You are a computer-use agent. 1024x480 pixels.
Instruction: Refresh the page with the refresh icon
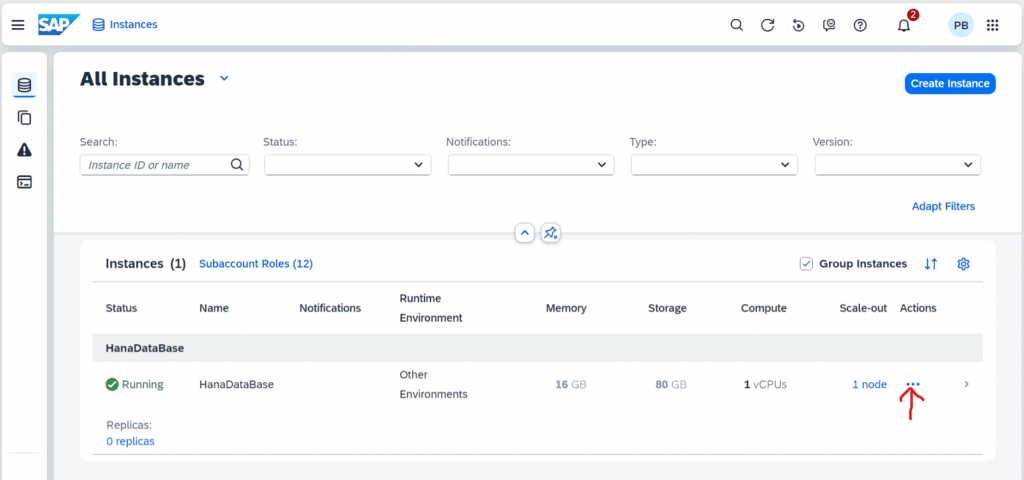pyautogui.click(x=767, y=25)
